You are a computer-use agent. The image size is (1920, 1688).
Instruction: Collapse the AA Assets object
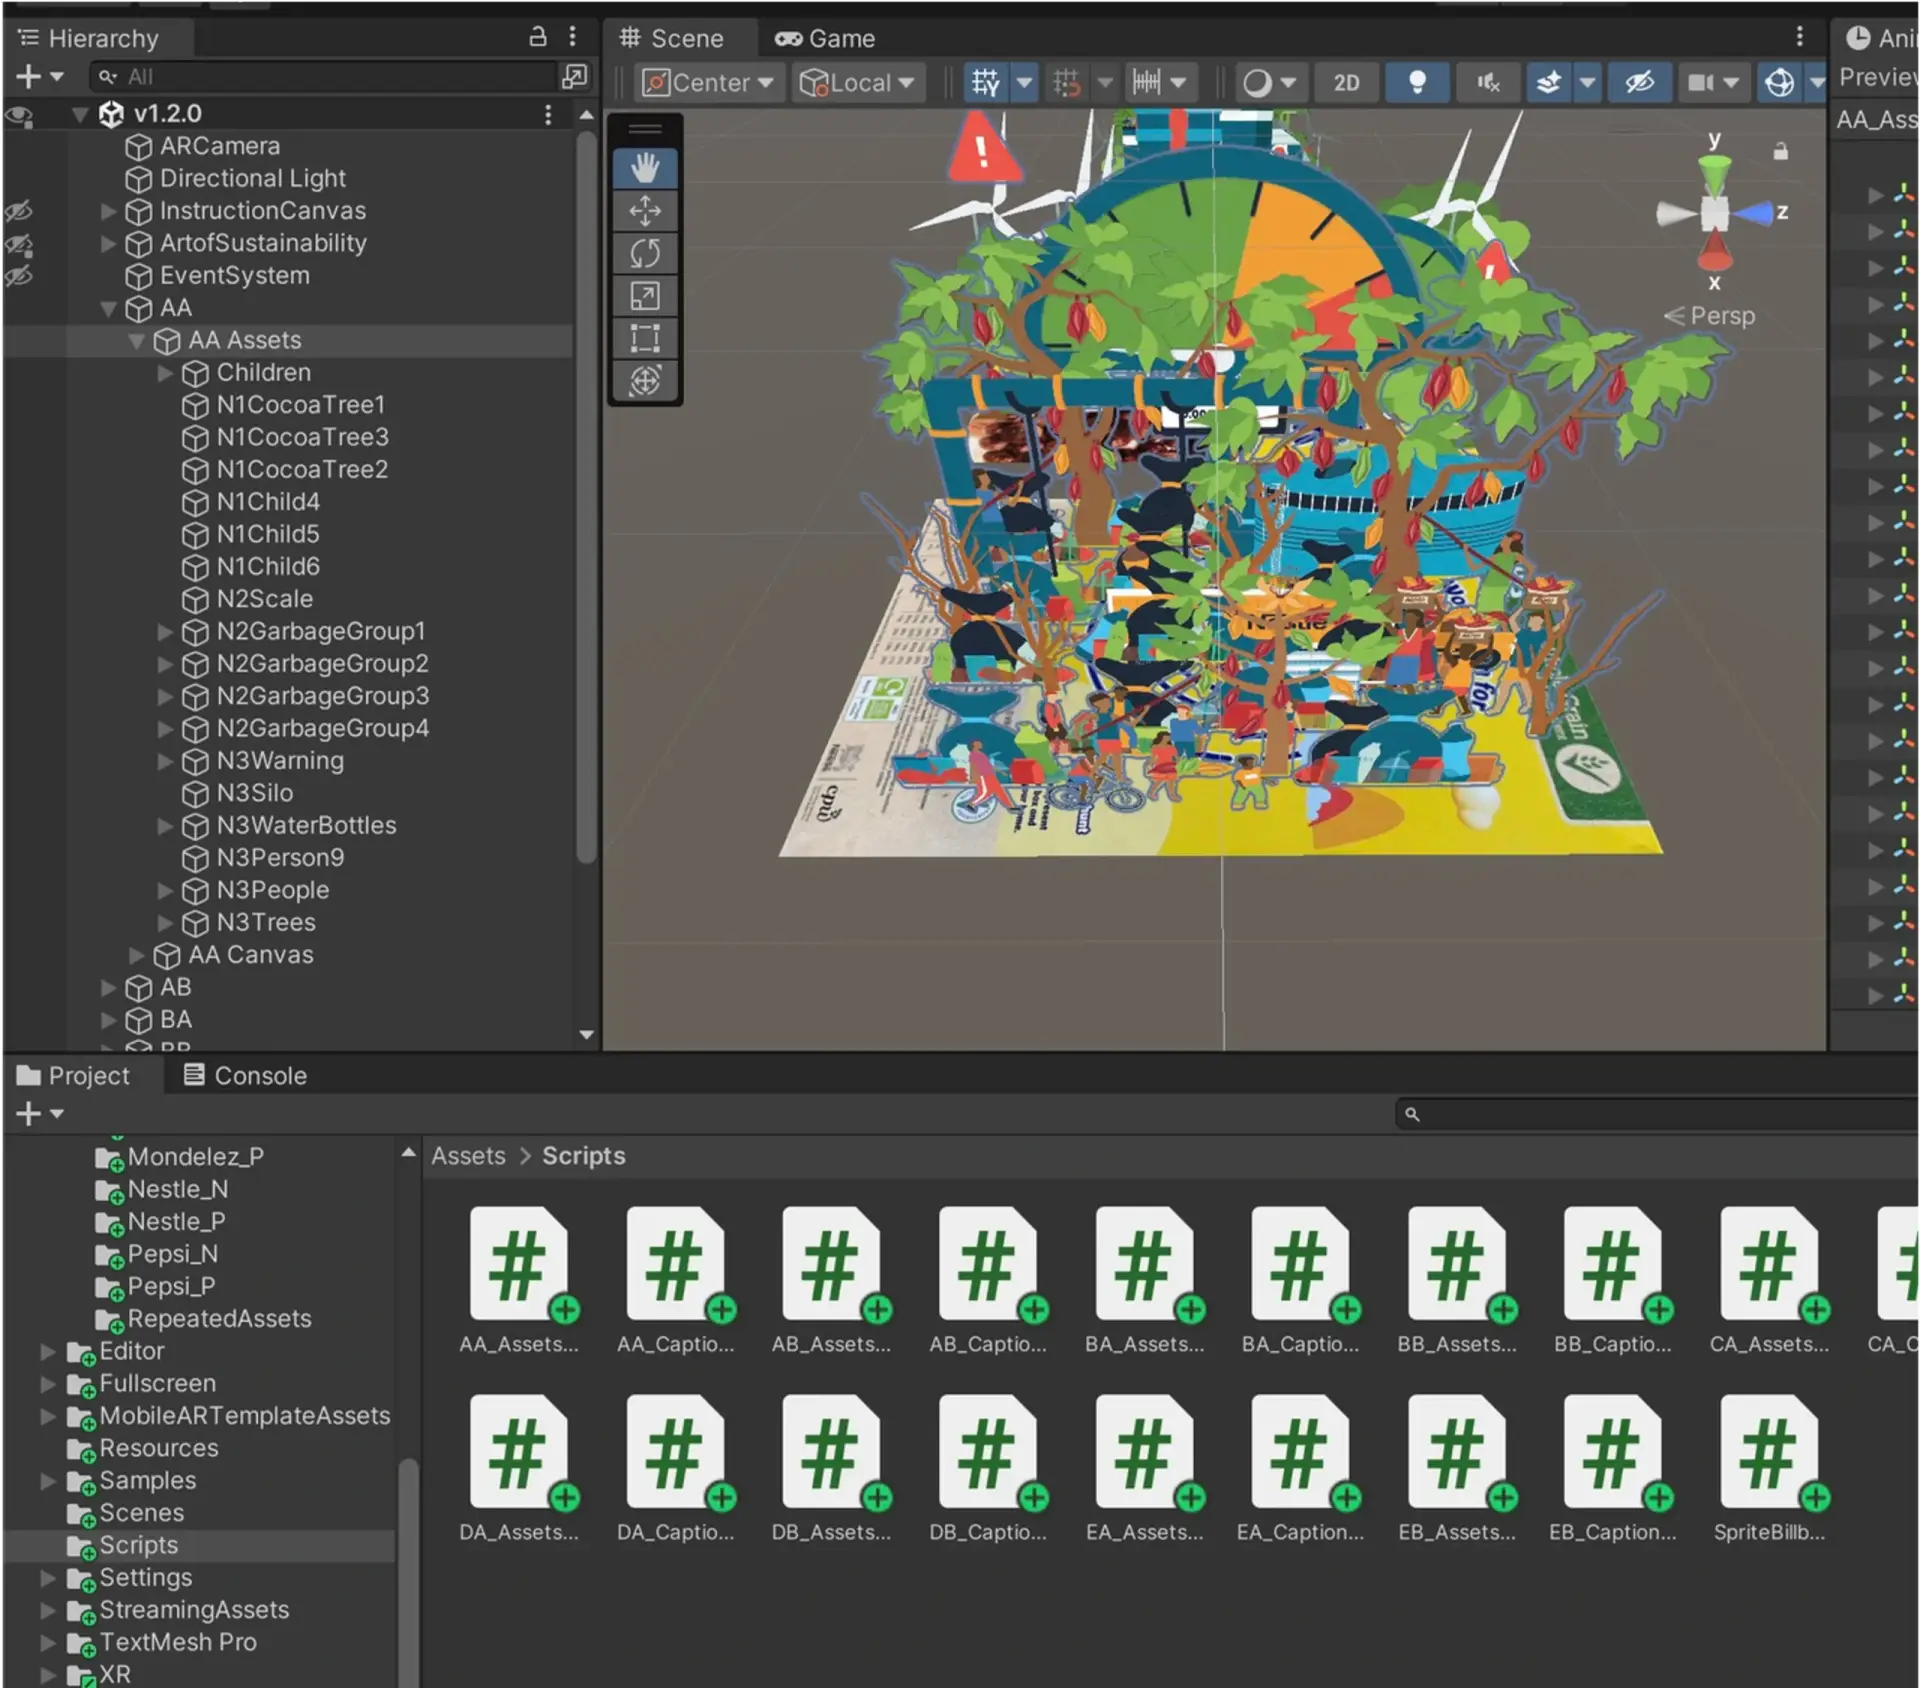pos(137,341)
